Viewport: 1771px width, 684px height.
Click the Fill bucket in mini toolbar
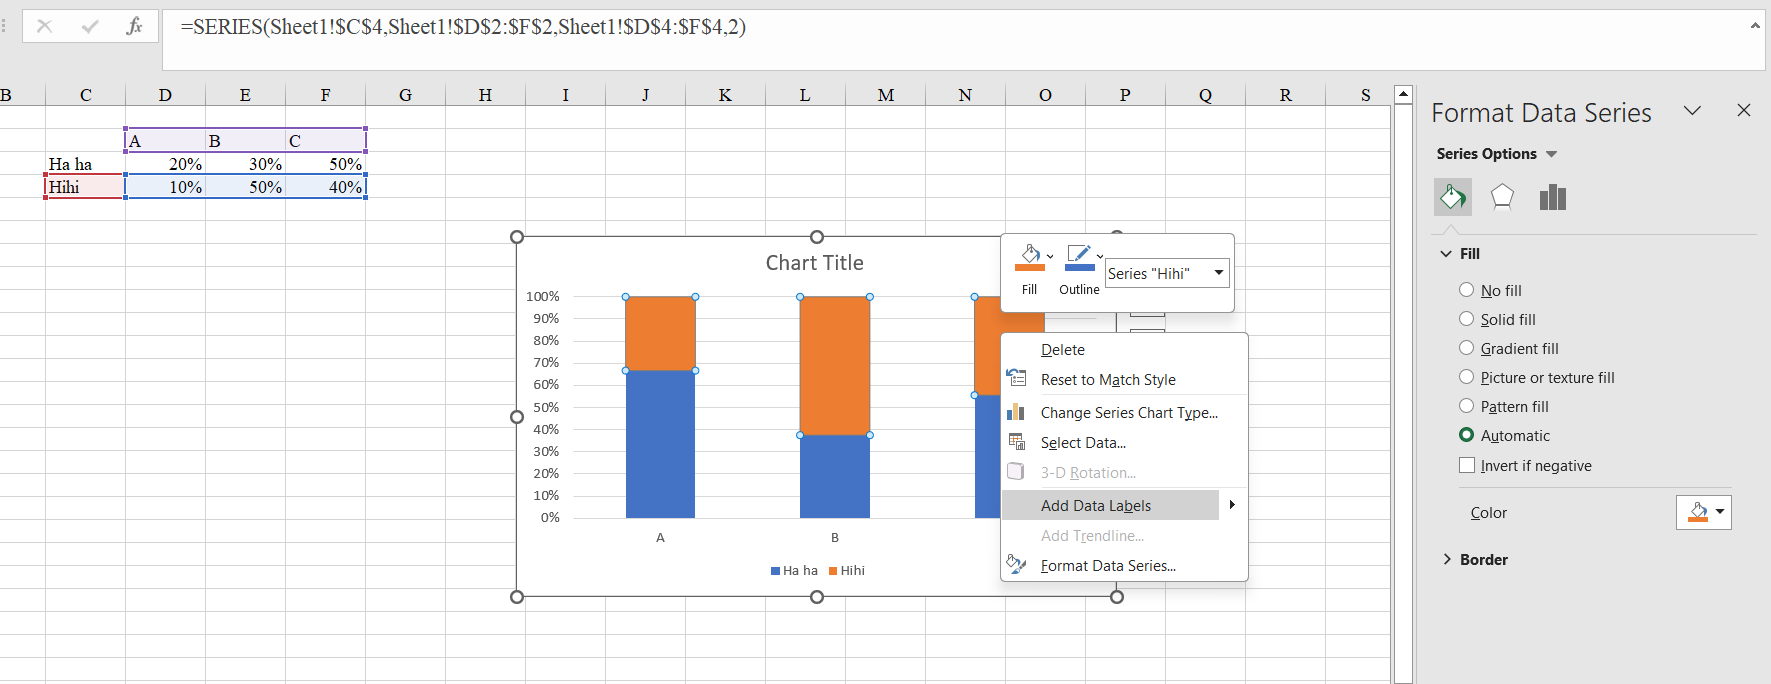coord(1029,259)
